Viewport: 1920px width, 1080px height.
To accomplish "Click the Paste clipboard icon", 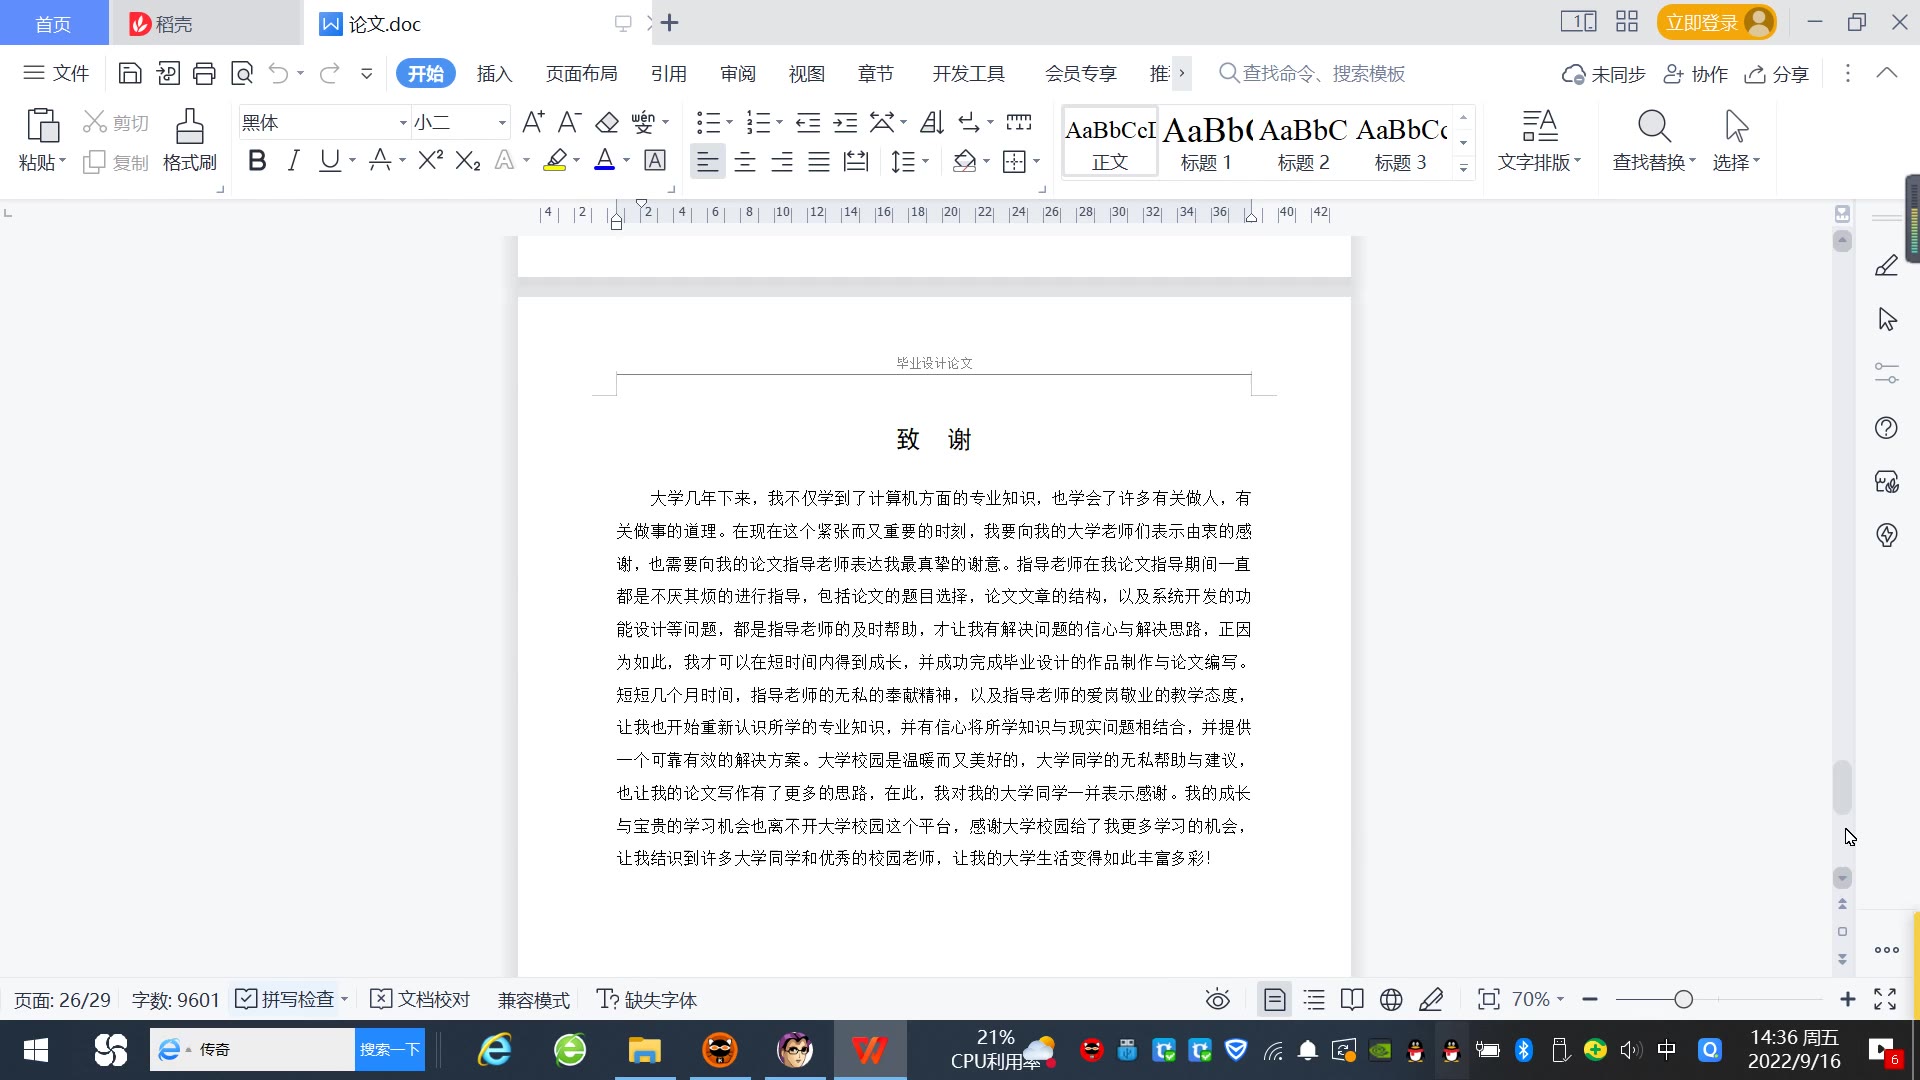I will [x=42, y=126].
